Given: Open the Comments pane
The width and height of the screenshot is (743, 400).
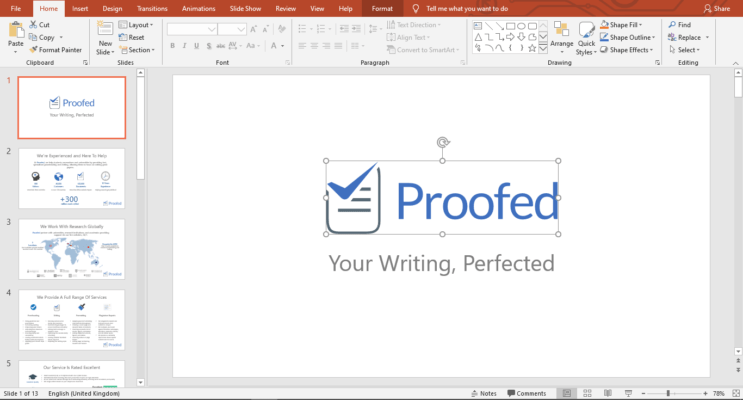Looking at the screenshot, I should click(526, 393).
